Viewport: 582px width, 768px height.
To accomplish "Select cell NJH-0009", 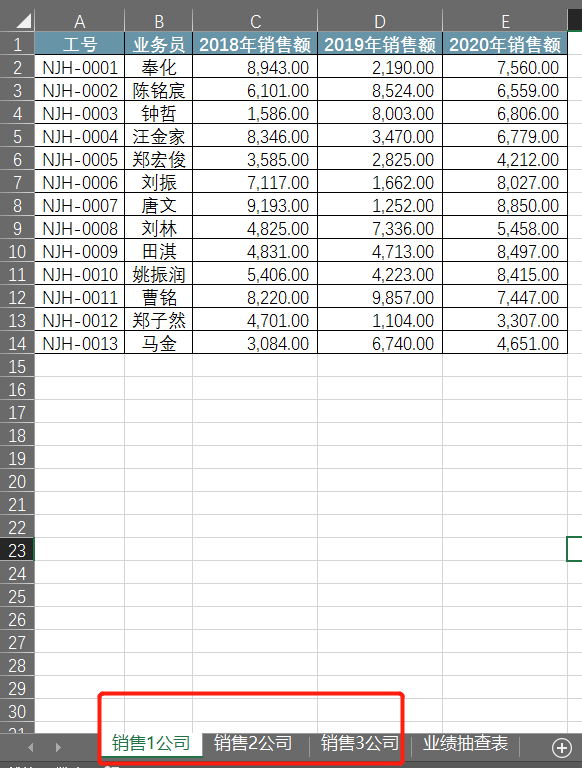I will click(79, 252).
